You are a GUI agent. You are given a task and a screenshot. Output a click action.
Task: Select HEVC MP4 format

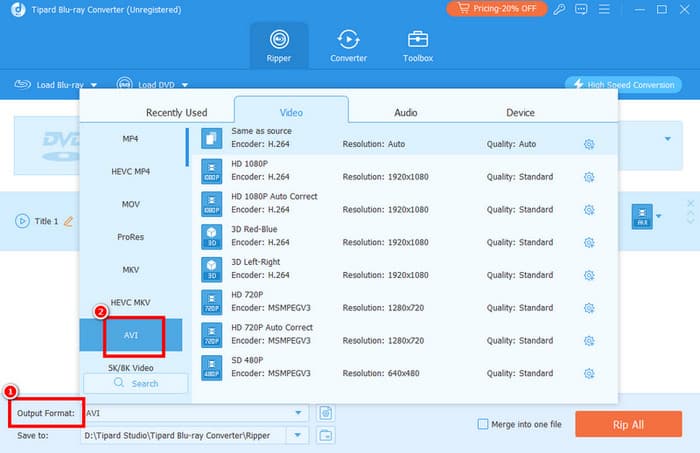pos(130,171)
